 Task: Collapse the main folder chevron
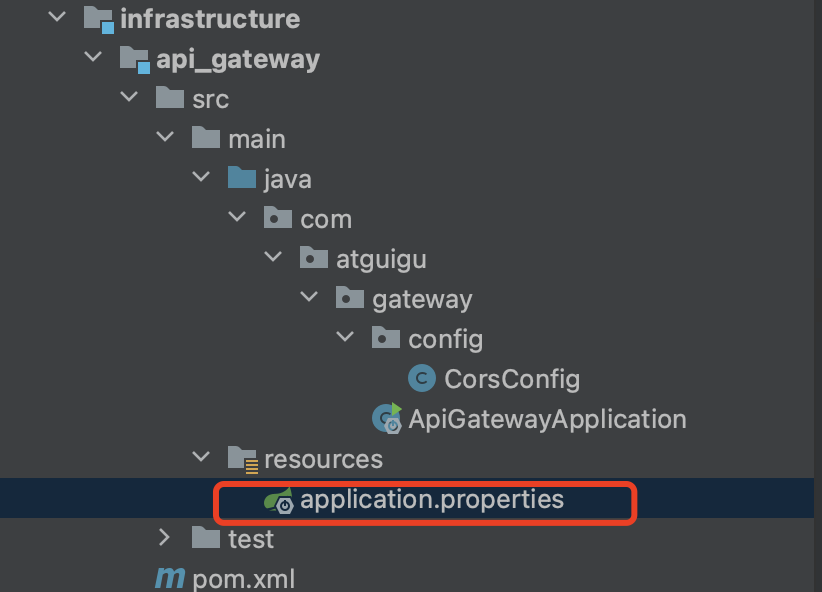click(x=164, y=137)
